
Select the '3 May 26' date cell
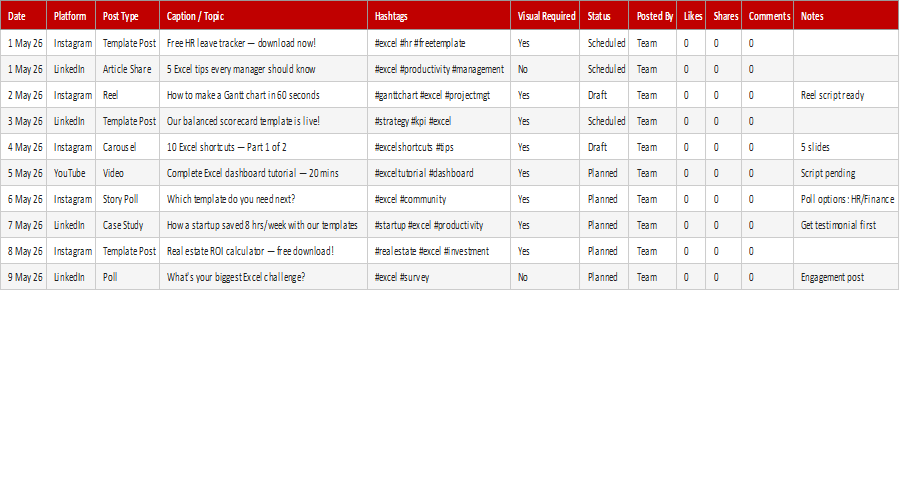point(24,121)
